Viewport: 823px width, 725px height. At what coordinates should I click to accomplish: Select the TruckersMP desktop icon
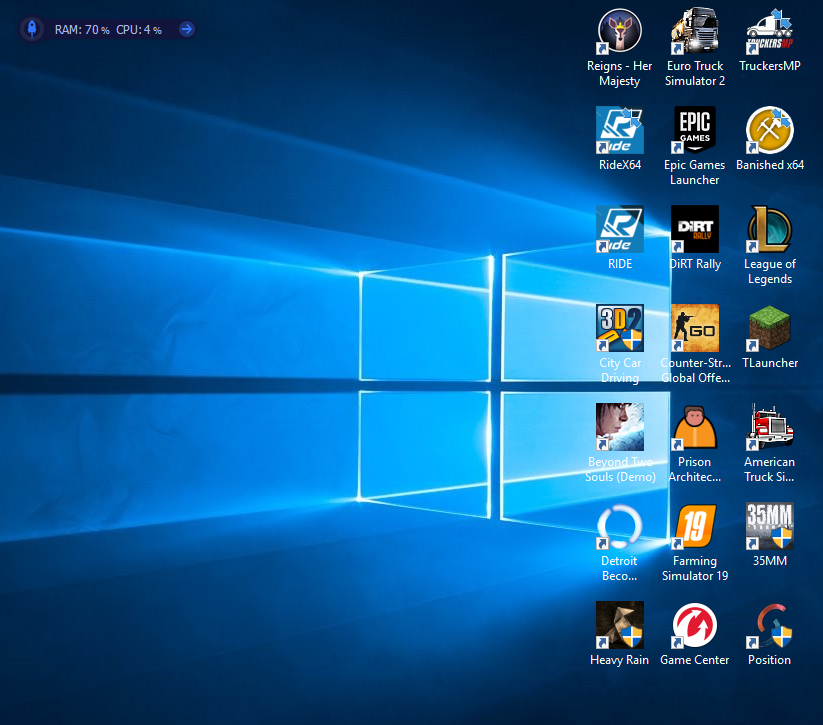click(x=769, y=31)
